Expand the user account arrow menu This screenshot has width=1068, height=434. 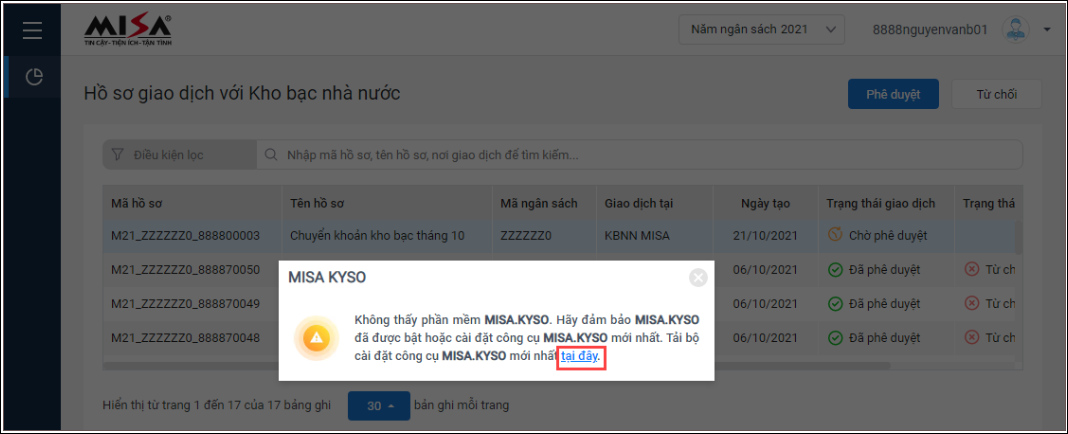click(1047, 30)
